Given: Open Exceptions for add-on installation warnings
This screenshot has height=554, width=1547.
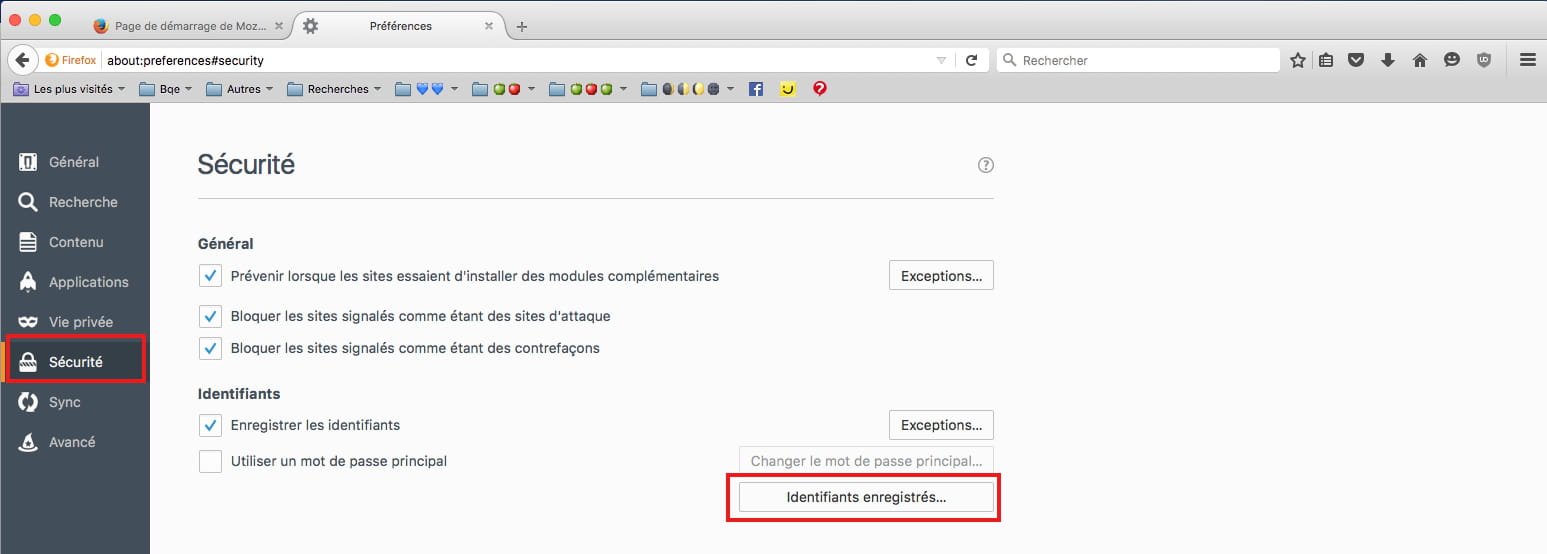Looking at the screenshot, I should click(x=941, y=275).
